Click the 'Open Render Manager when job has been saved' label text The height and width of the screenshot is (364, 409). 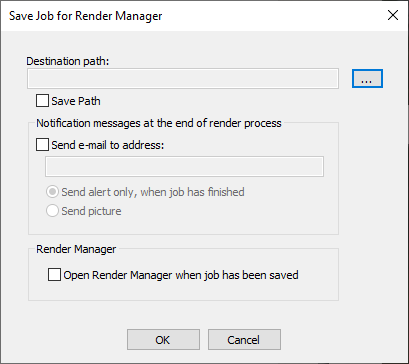[x=181, y=275]
